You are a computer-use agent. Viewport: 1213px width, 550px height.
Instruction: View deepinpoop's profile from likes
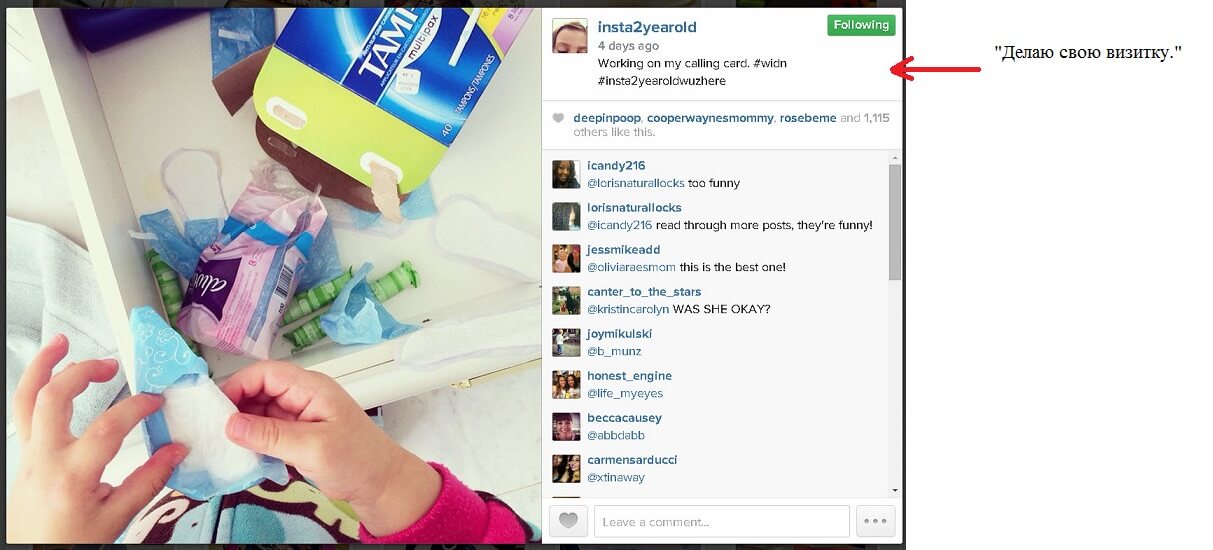(x=607, y=118)
